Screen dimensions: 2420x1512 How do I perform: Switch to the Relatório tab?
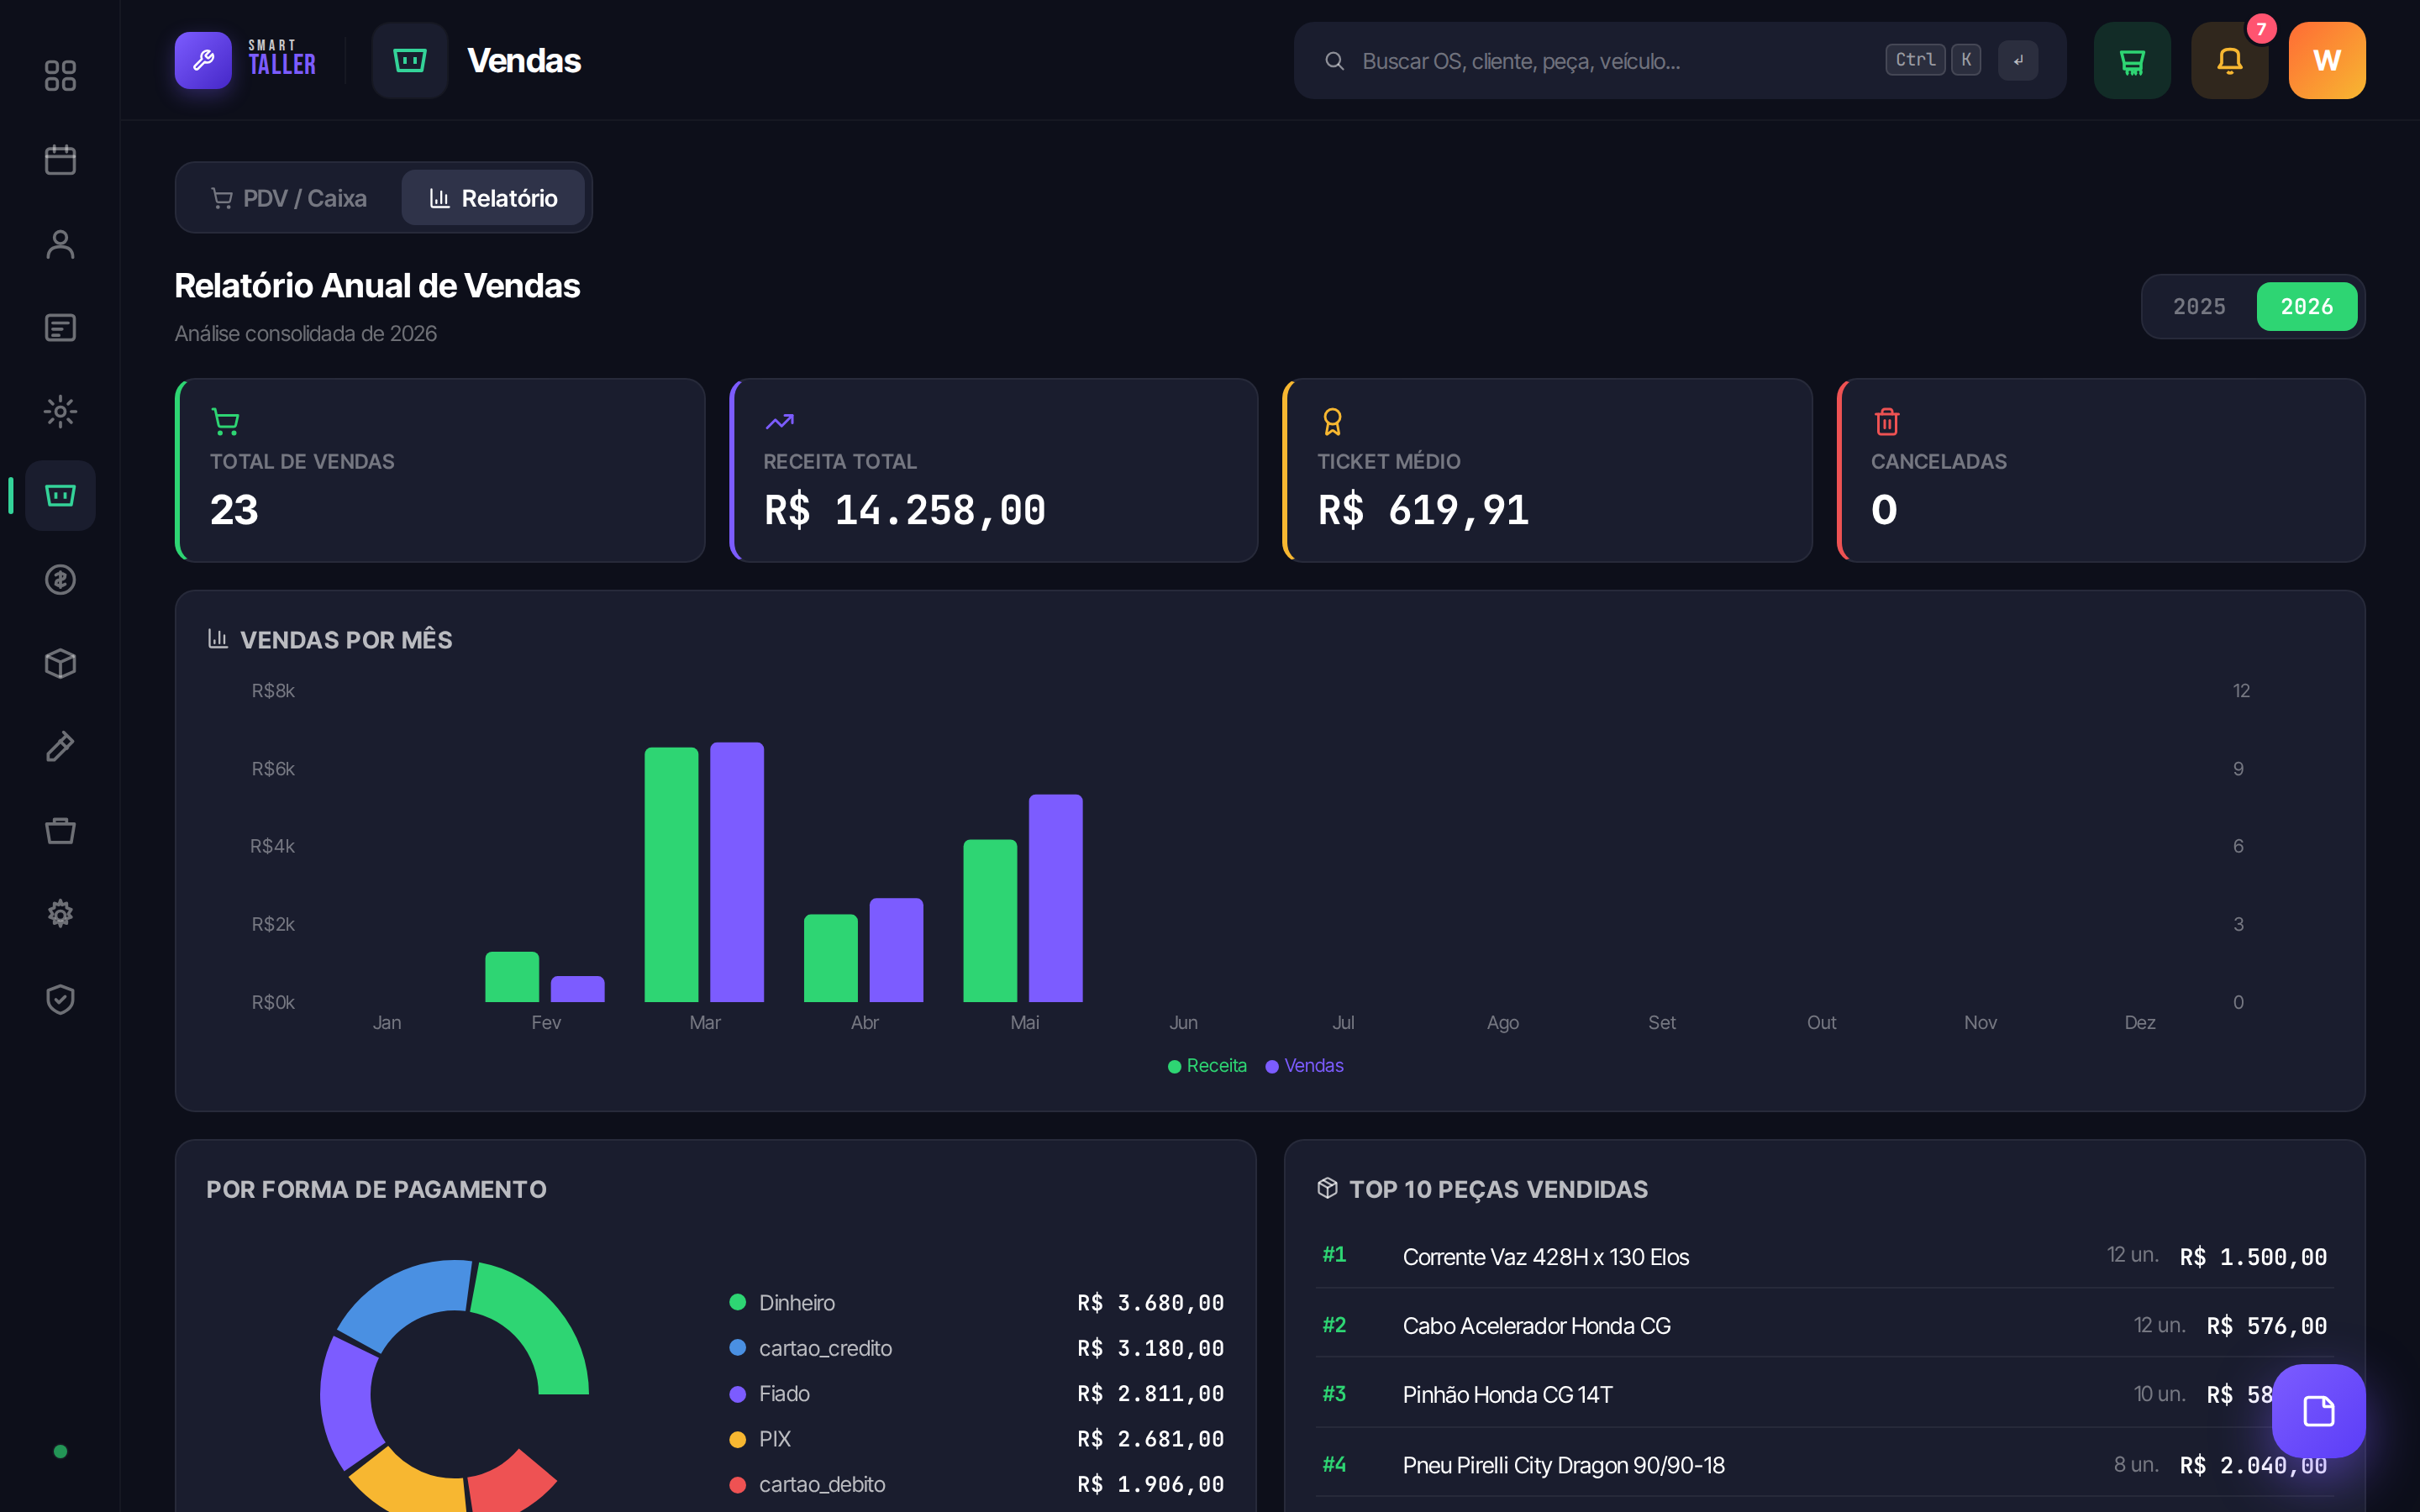click(x=493, y=198)
